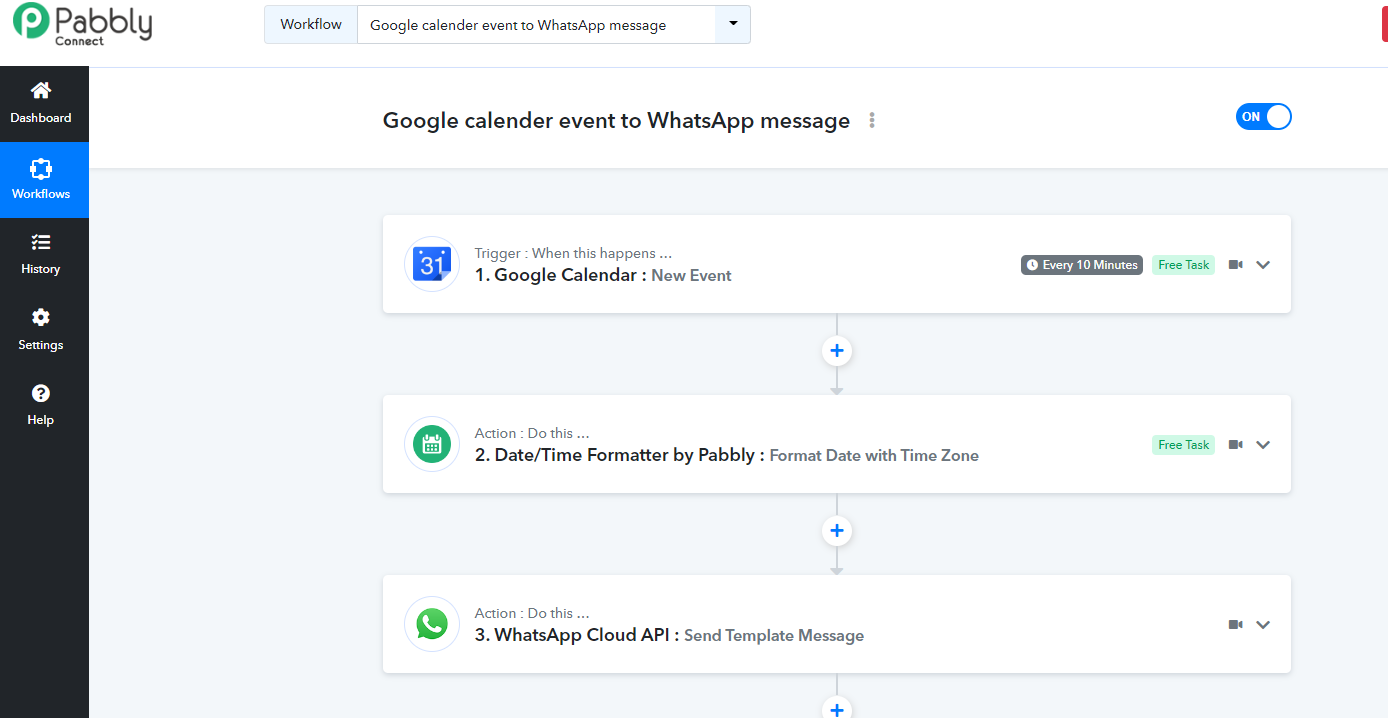Add step after Google Calendar trigger
Viewport: 1388px width, 718px height.
click(837, 351)
